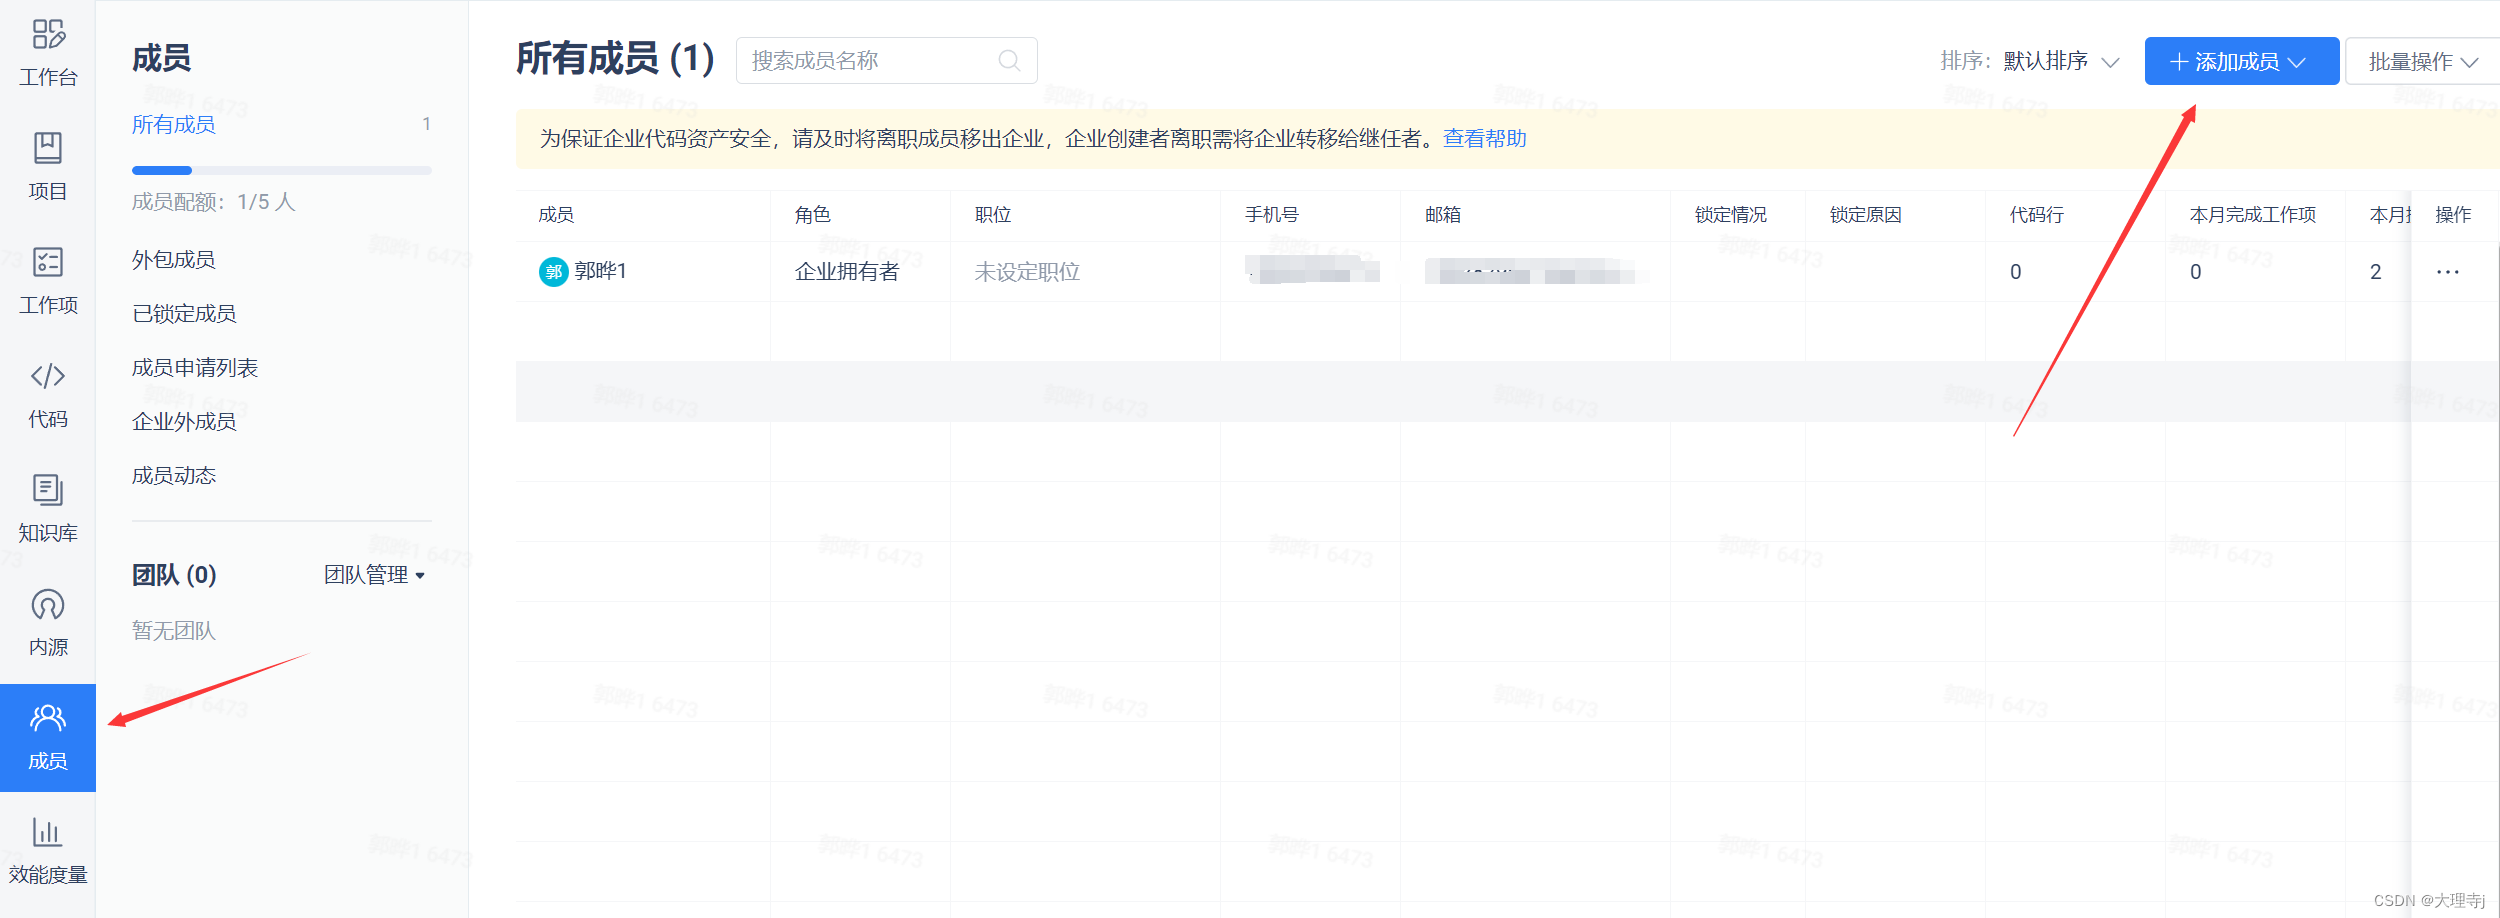Click the 查看帮助 help link
This screenshot has height=918, width=2500.
[x=1485, y=139]
